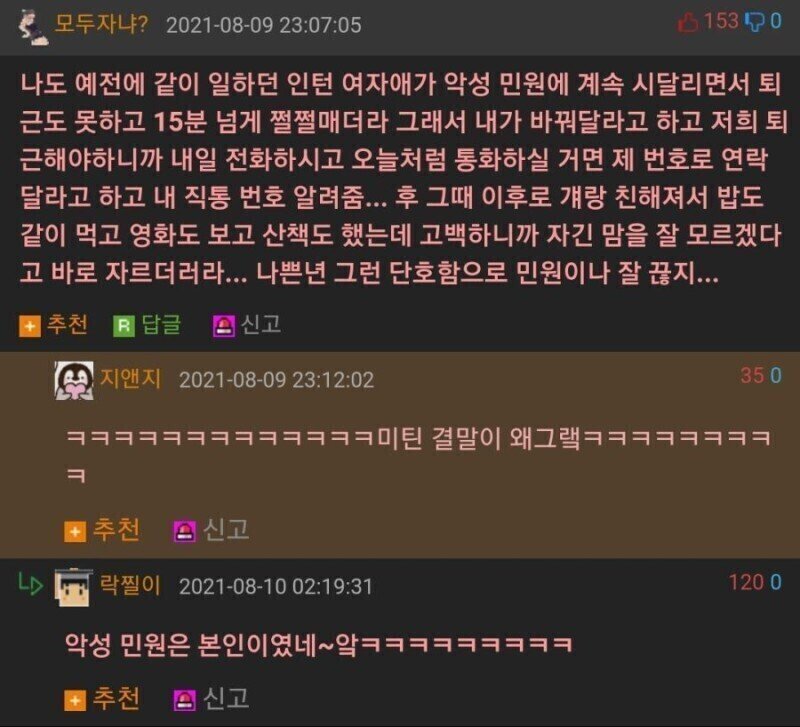
Task: Open 지앤지 username link
Action: coord(130,379)
